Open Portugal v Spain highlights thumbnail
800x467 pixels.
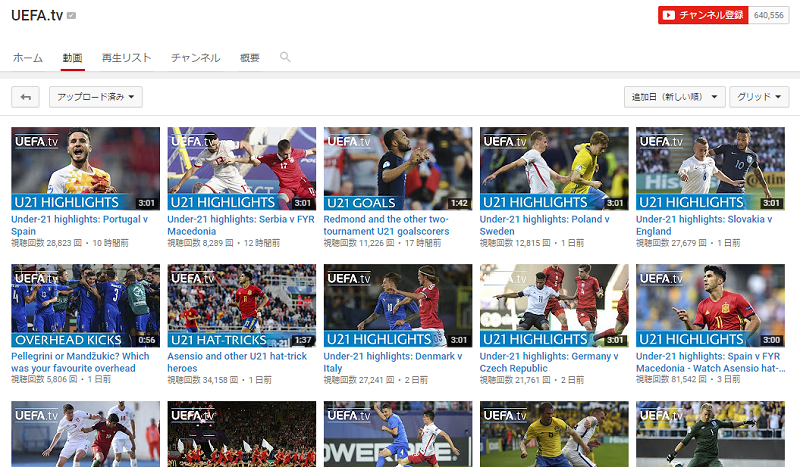(x=85, y=168)
